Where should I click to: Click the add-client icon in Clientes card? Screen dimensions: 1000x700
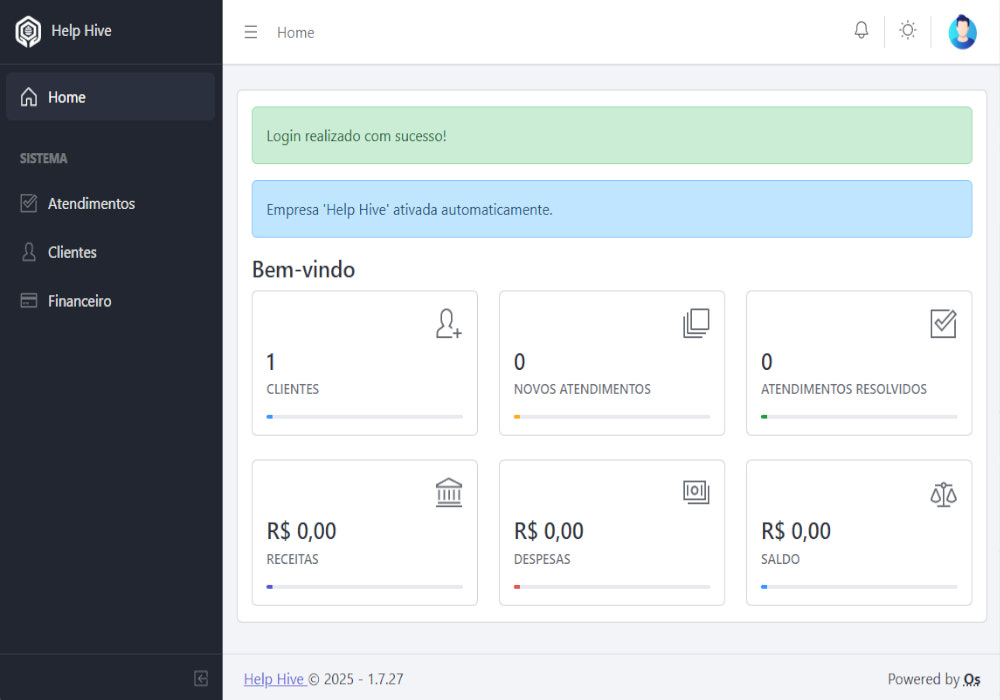click(449, 323)
